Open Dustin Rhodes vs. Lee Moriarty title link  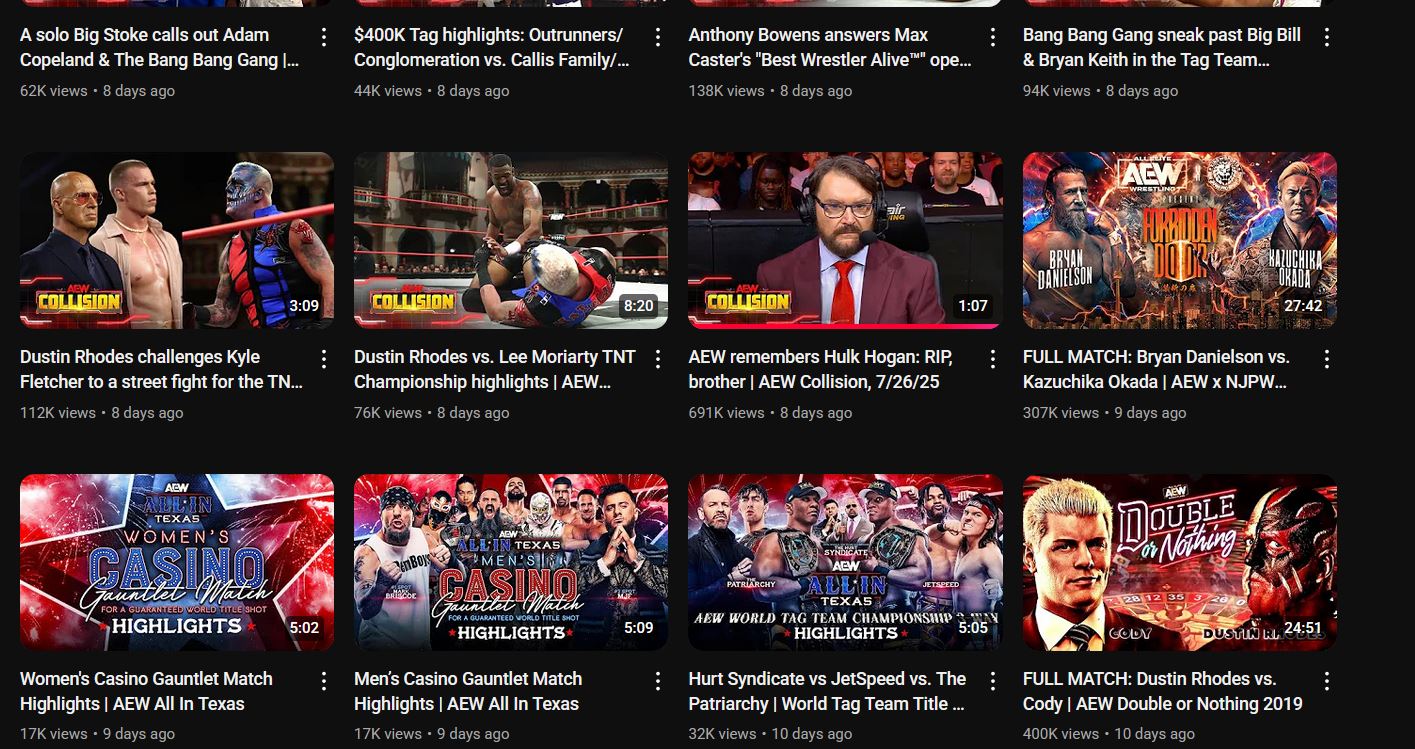(495, 369)
